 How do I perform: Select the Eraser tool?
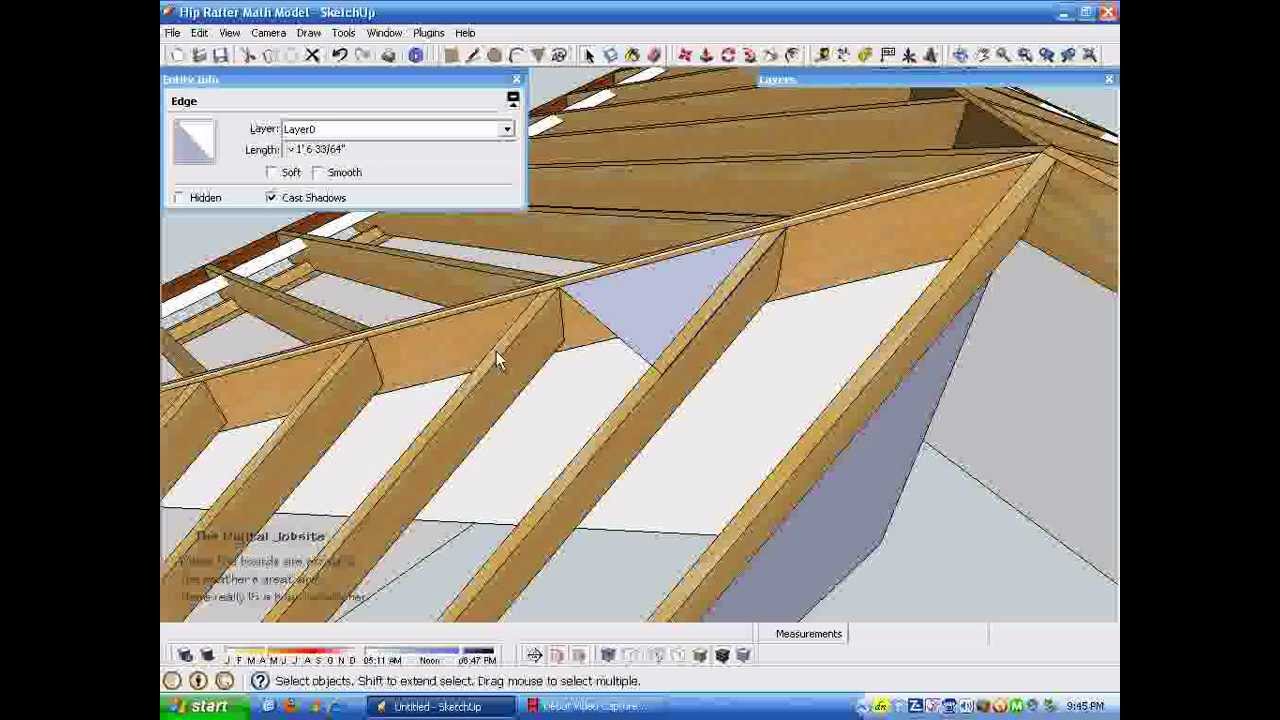tap(654, 55)
